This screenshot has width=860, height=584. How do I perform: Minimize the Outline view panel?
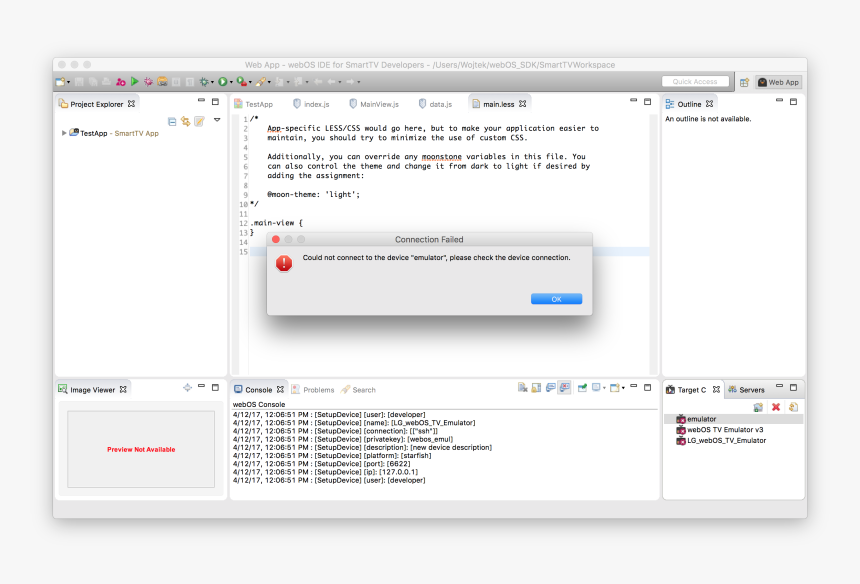[779, 100]
